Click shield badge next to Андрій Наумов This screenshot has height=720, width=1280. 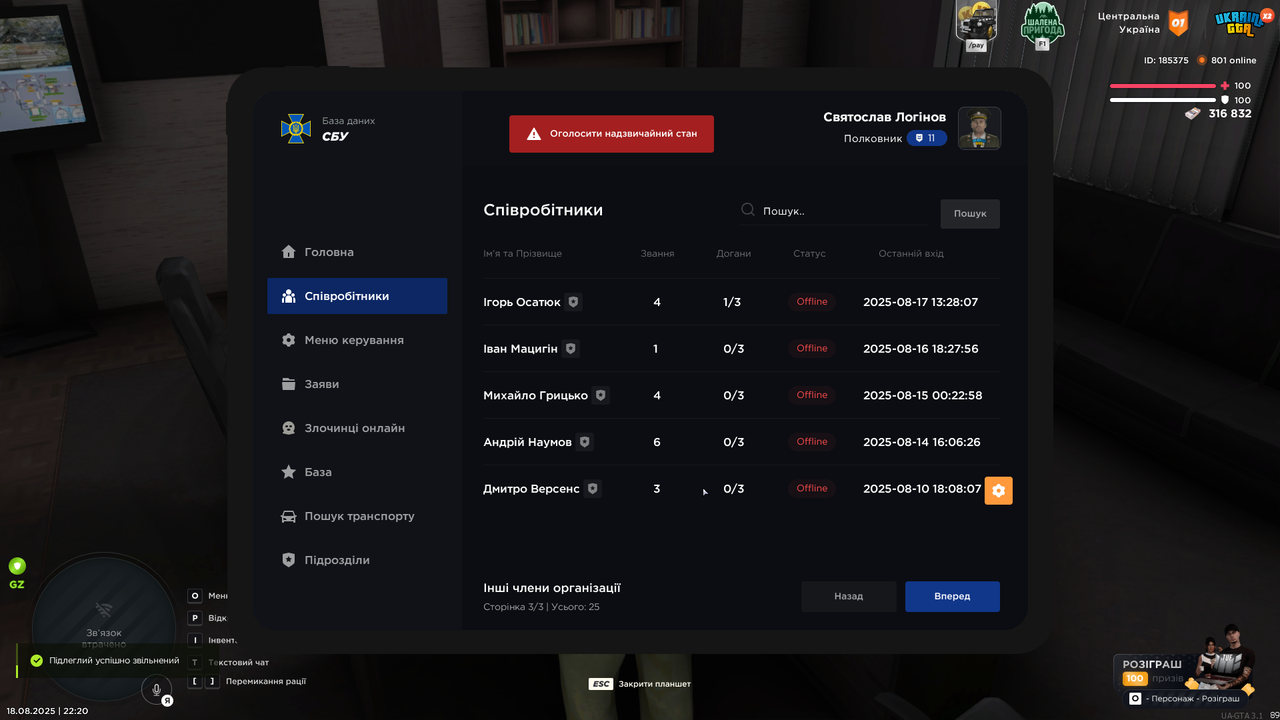pyautogui.click(x=584, y=442)
